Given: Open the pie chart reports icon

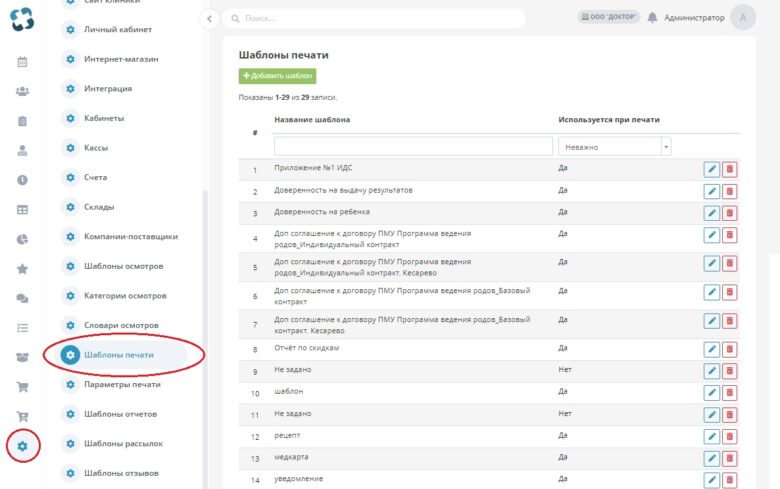Looking at the screenshot, I should click(22, 239).
